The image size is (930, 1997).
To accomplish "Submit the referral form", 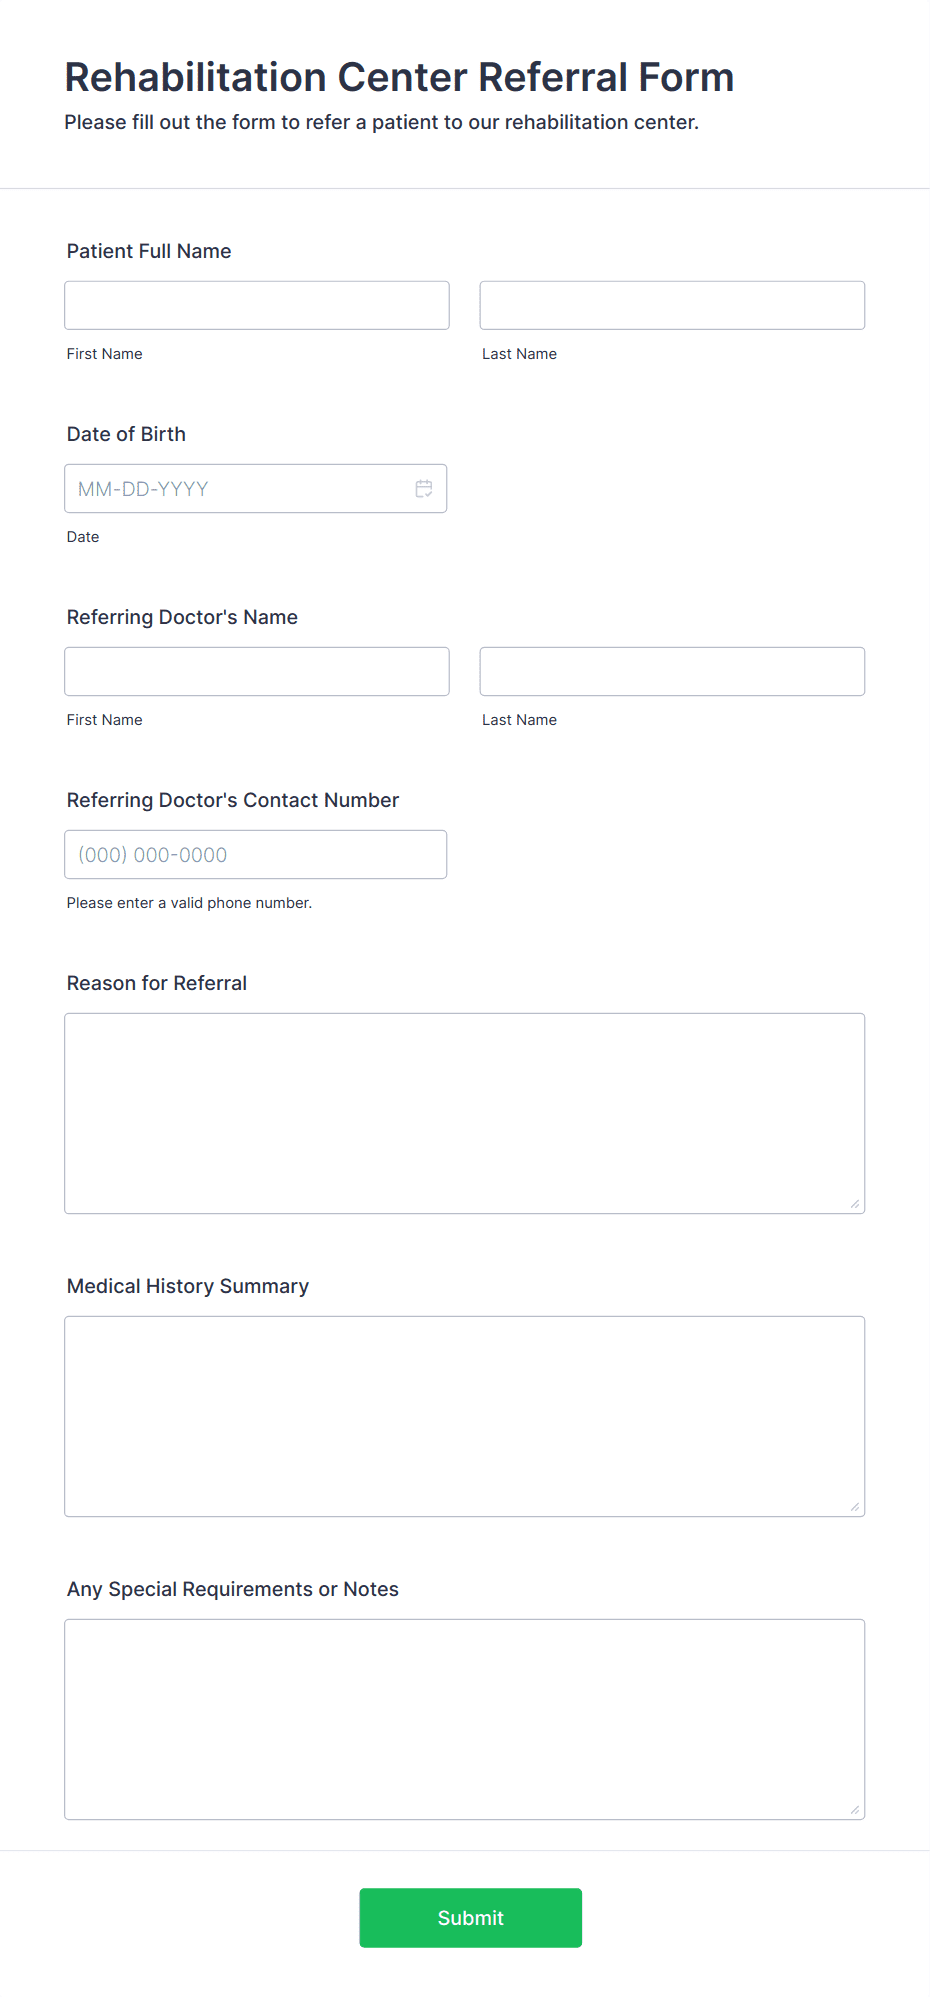I will pyautogui.click(x=471, y=1918).
